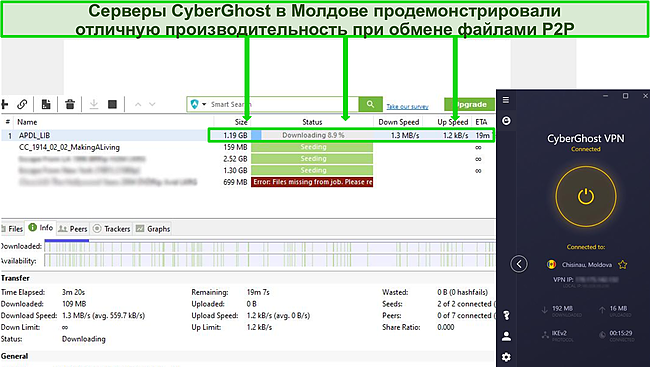Image resolution: width=650 pixels, height=367 pixels.
Task: Click the 16 MB uploaded arrow icon
Action: click(x=602, y=310)
